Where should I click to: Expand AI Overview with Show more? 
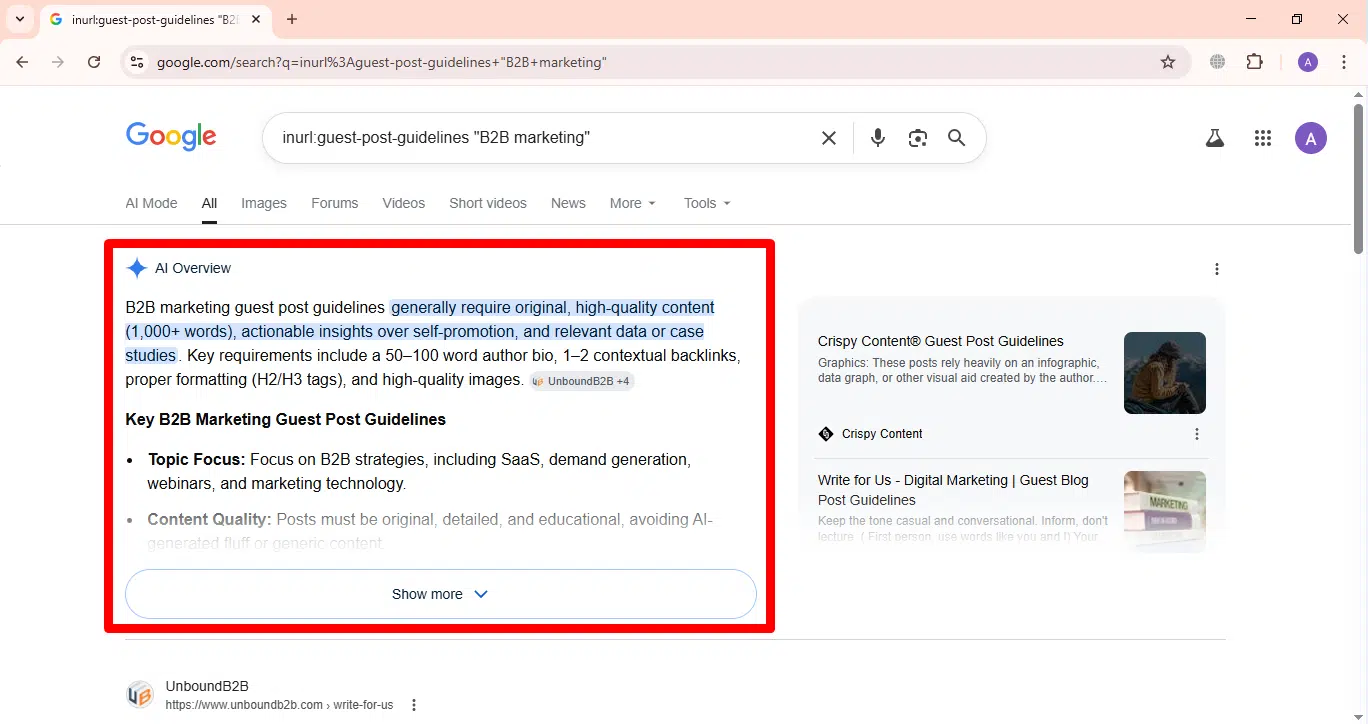440,594
